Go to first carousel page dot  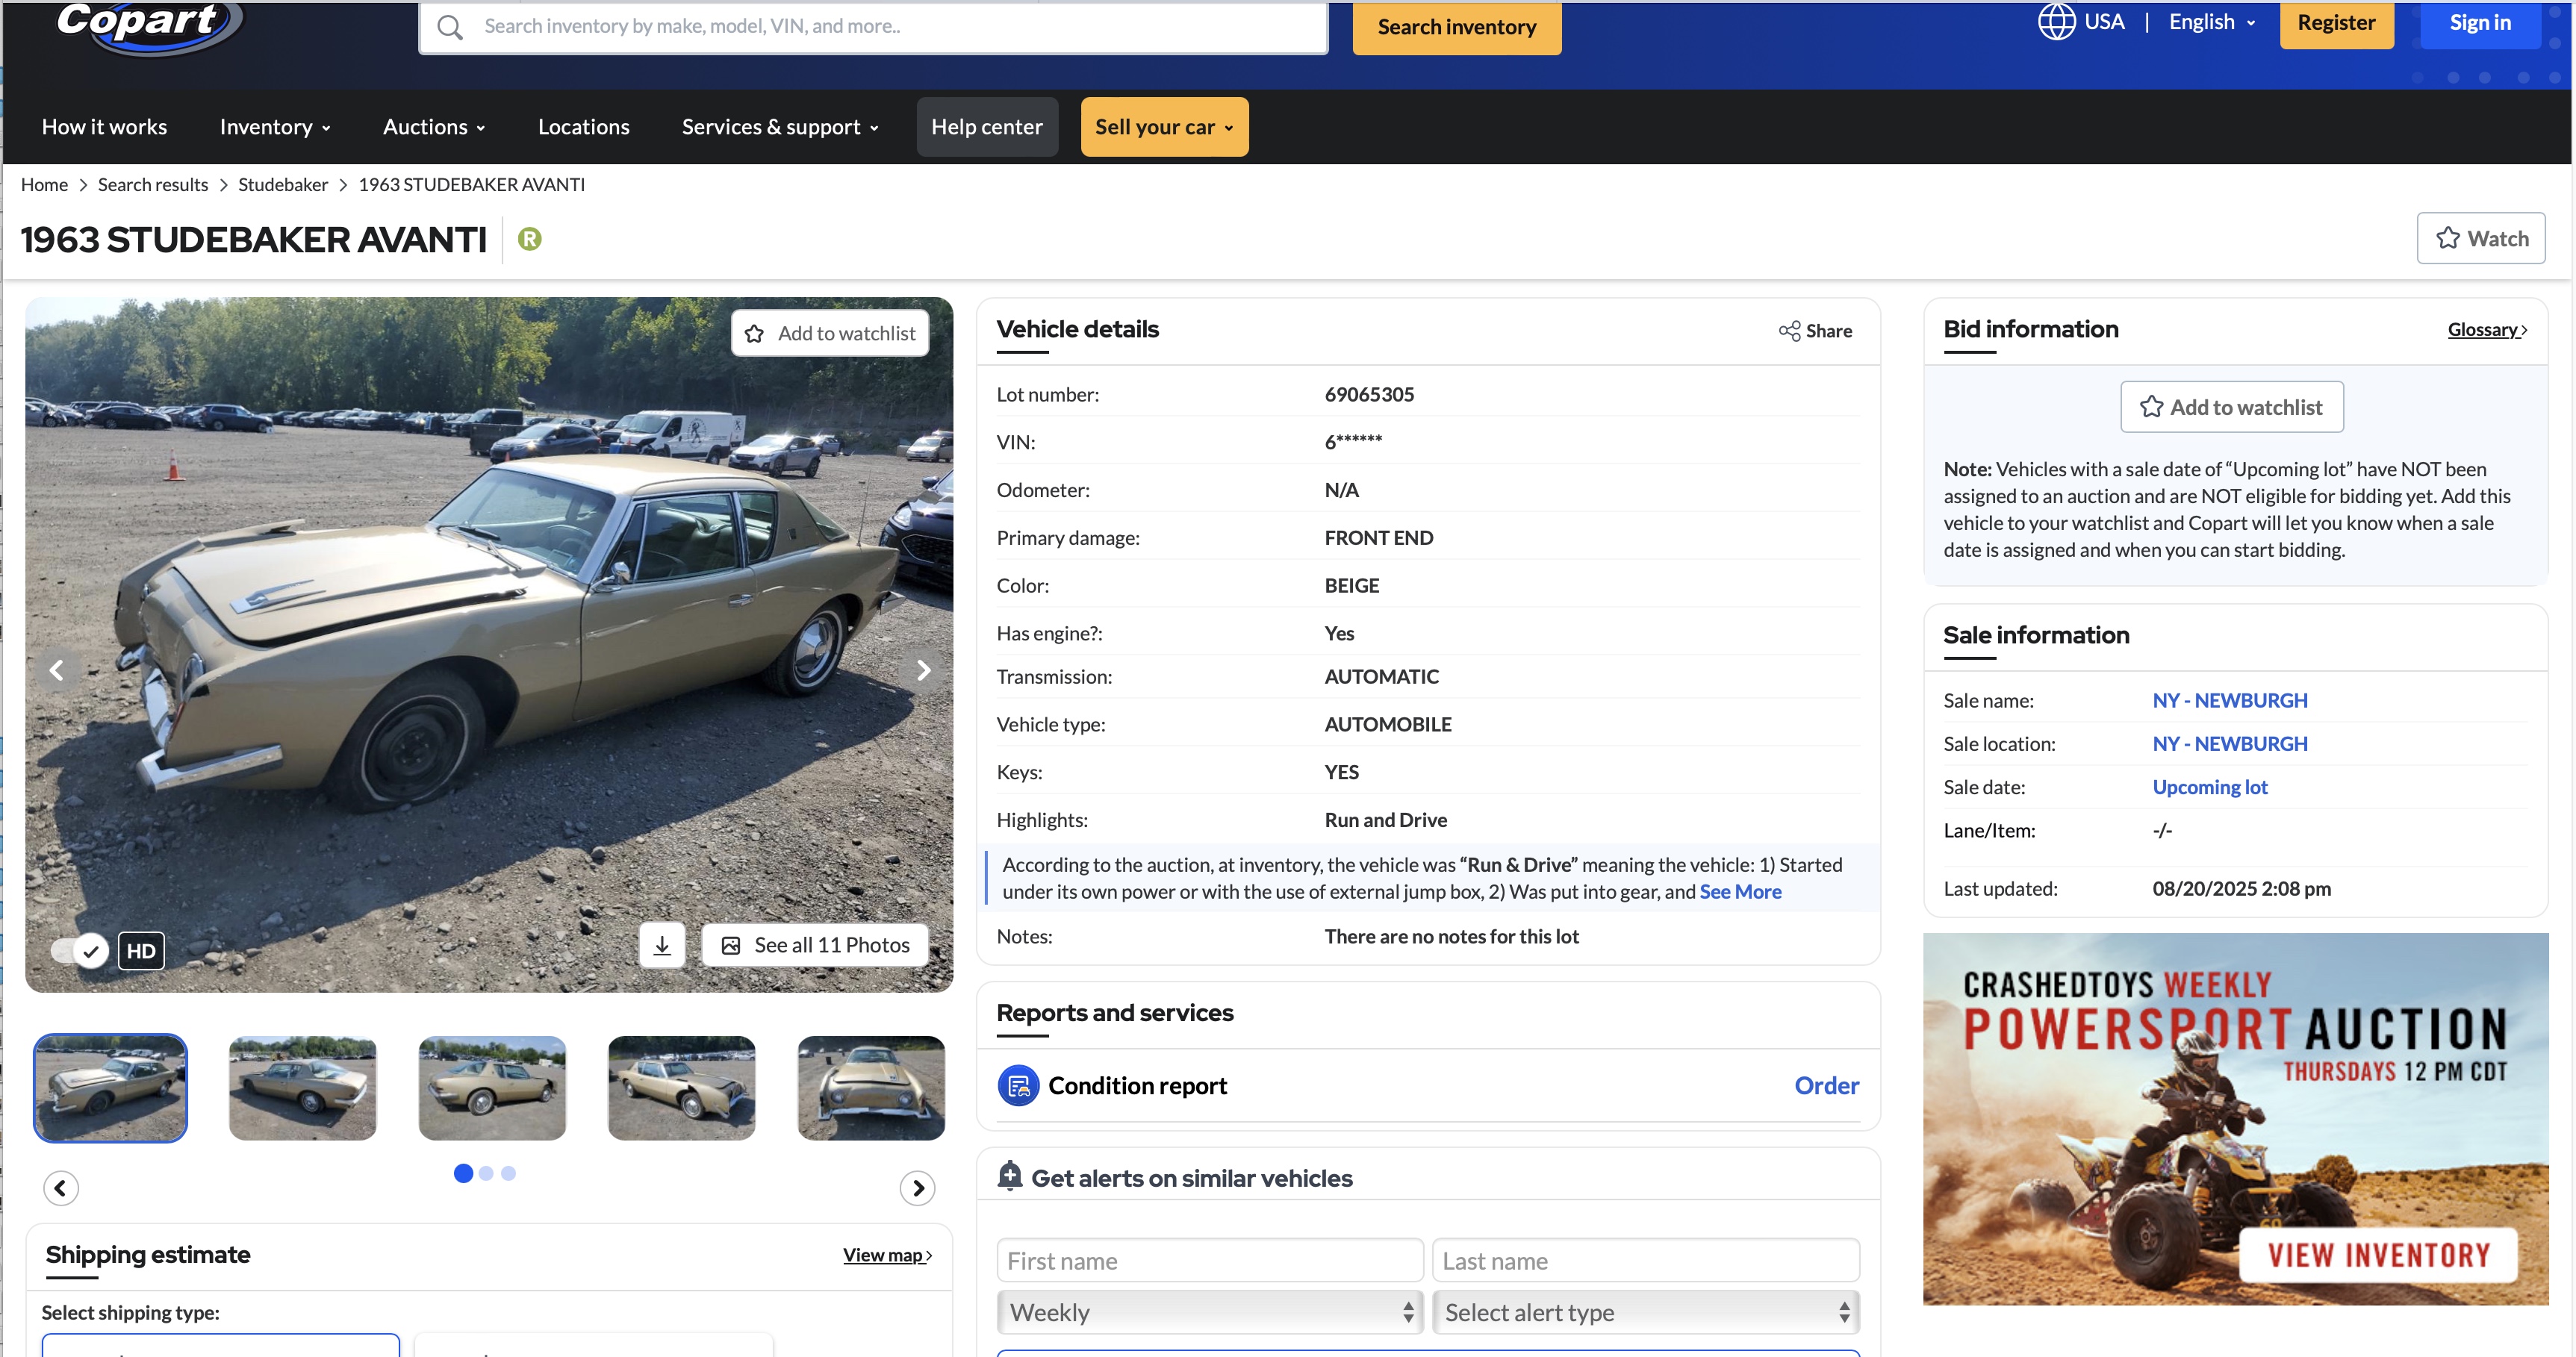click(463, 1173)
